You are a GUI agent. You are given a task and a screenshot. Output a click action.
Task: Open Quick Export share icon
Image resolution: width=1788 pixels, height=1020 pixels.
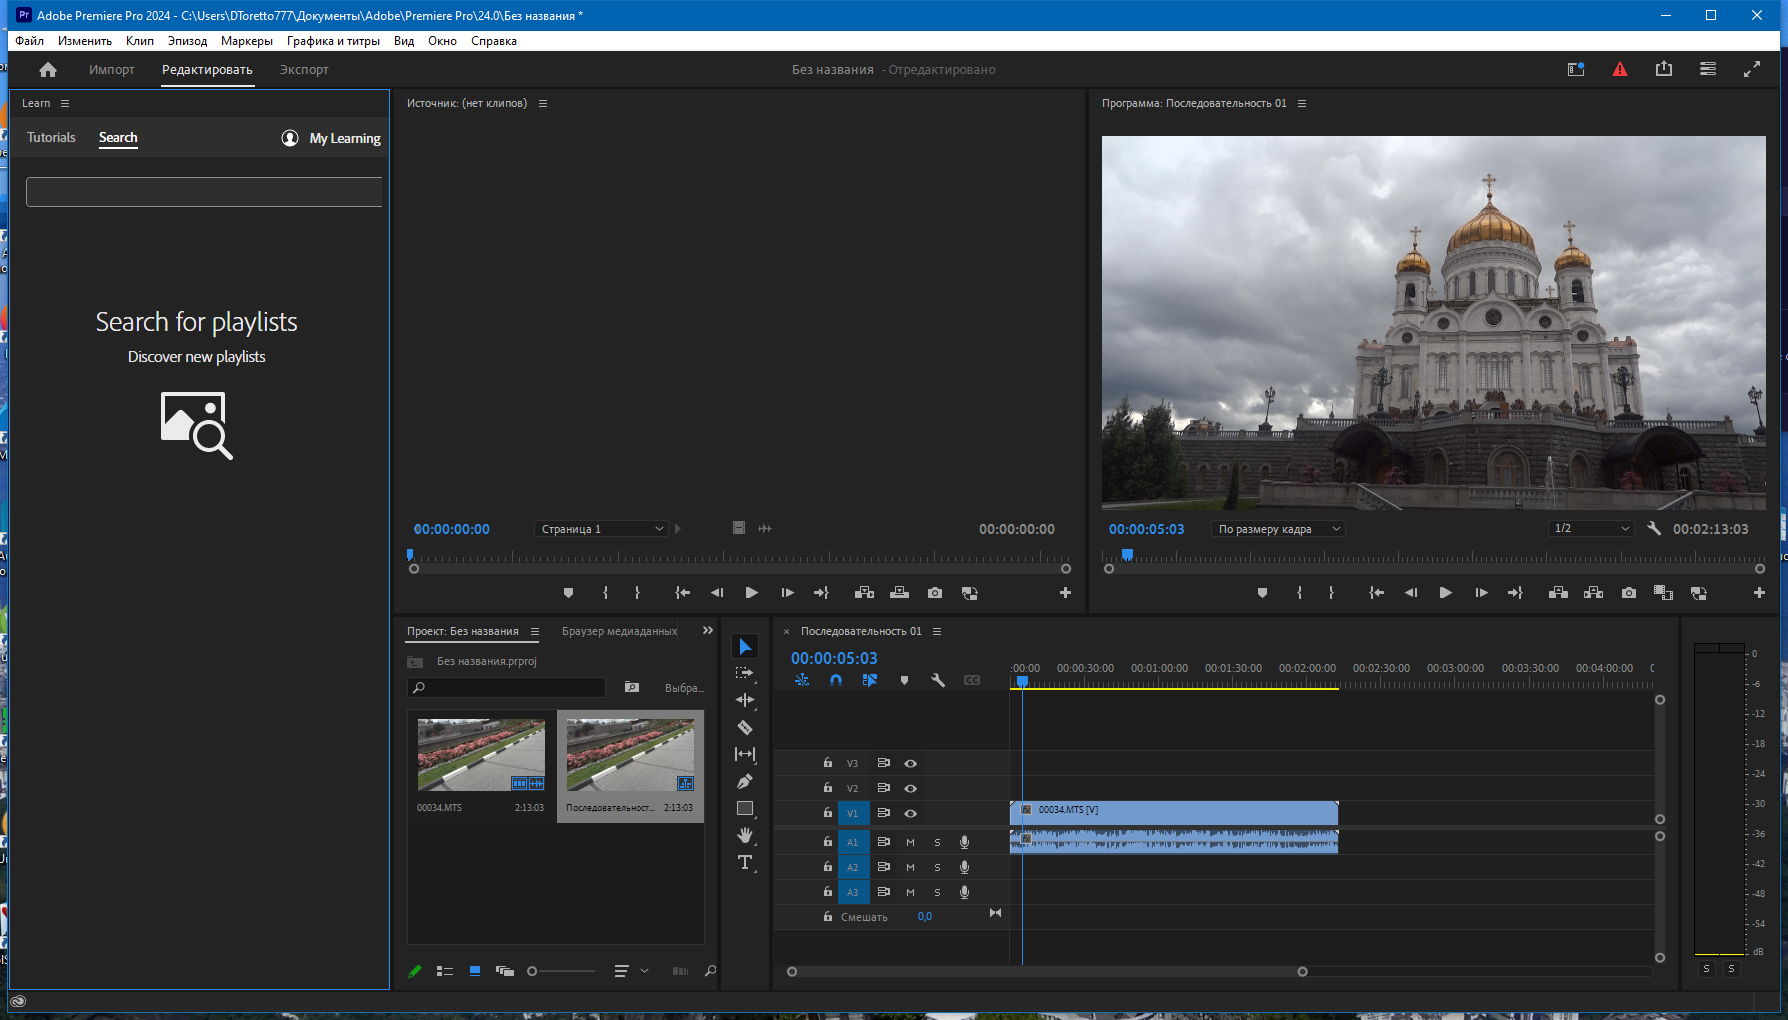pos(1664,69)
